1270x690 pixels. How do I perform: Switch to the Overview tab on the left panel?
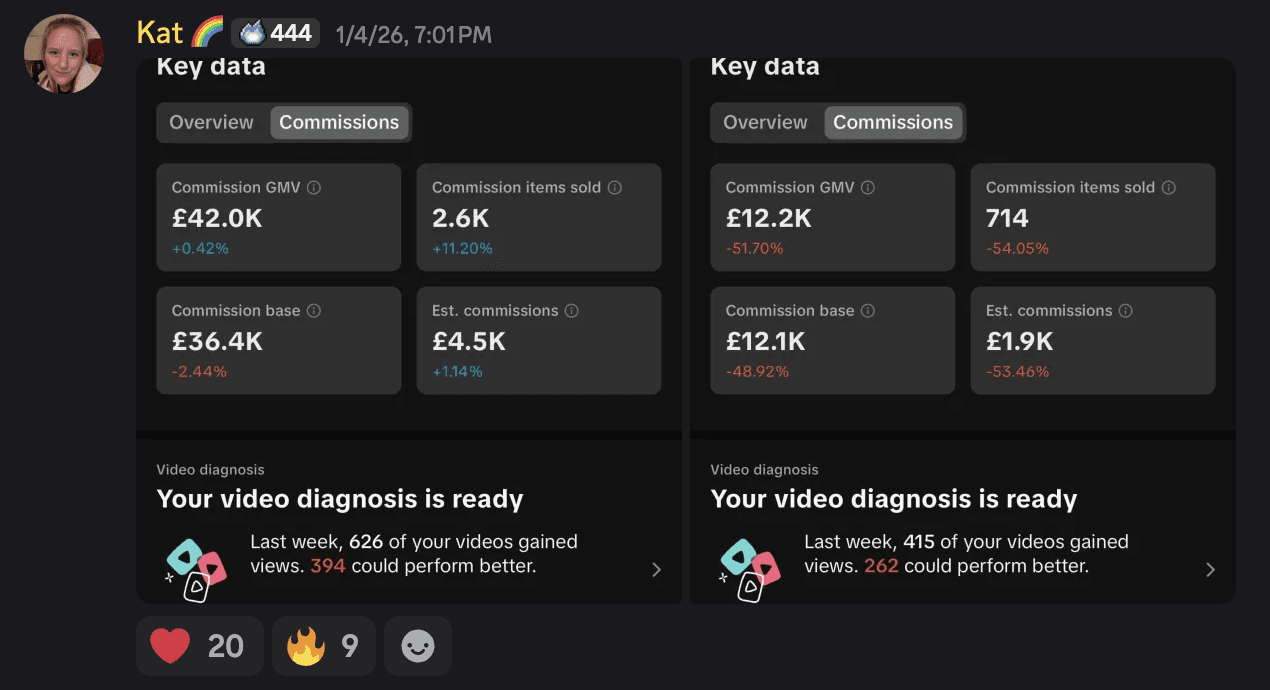click(211, 122)
